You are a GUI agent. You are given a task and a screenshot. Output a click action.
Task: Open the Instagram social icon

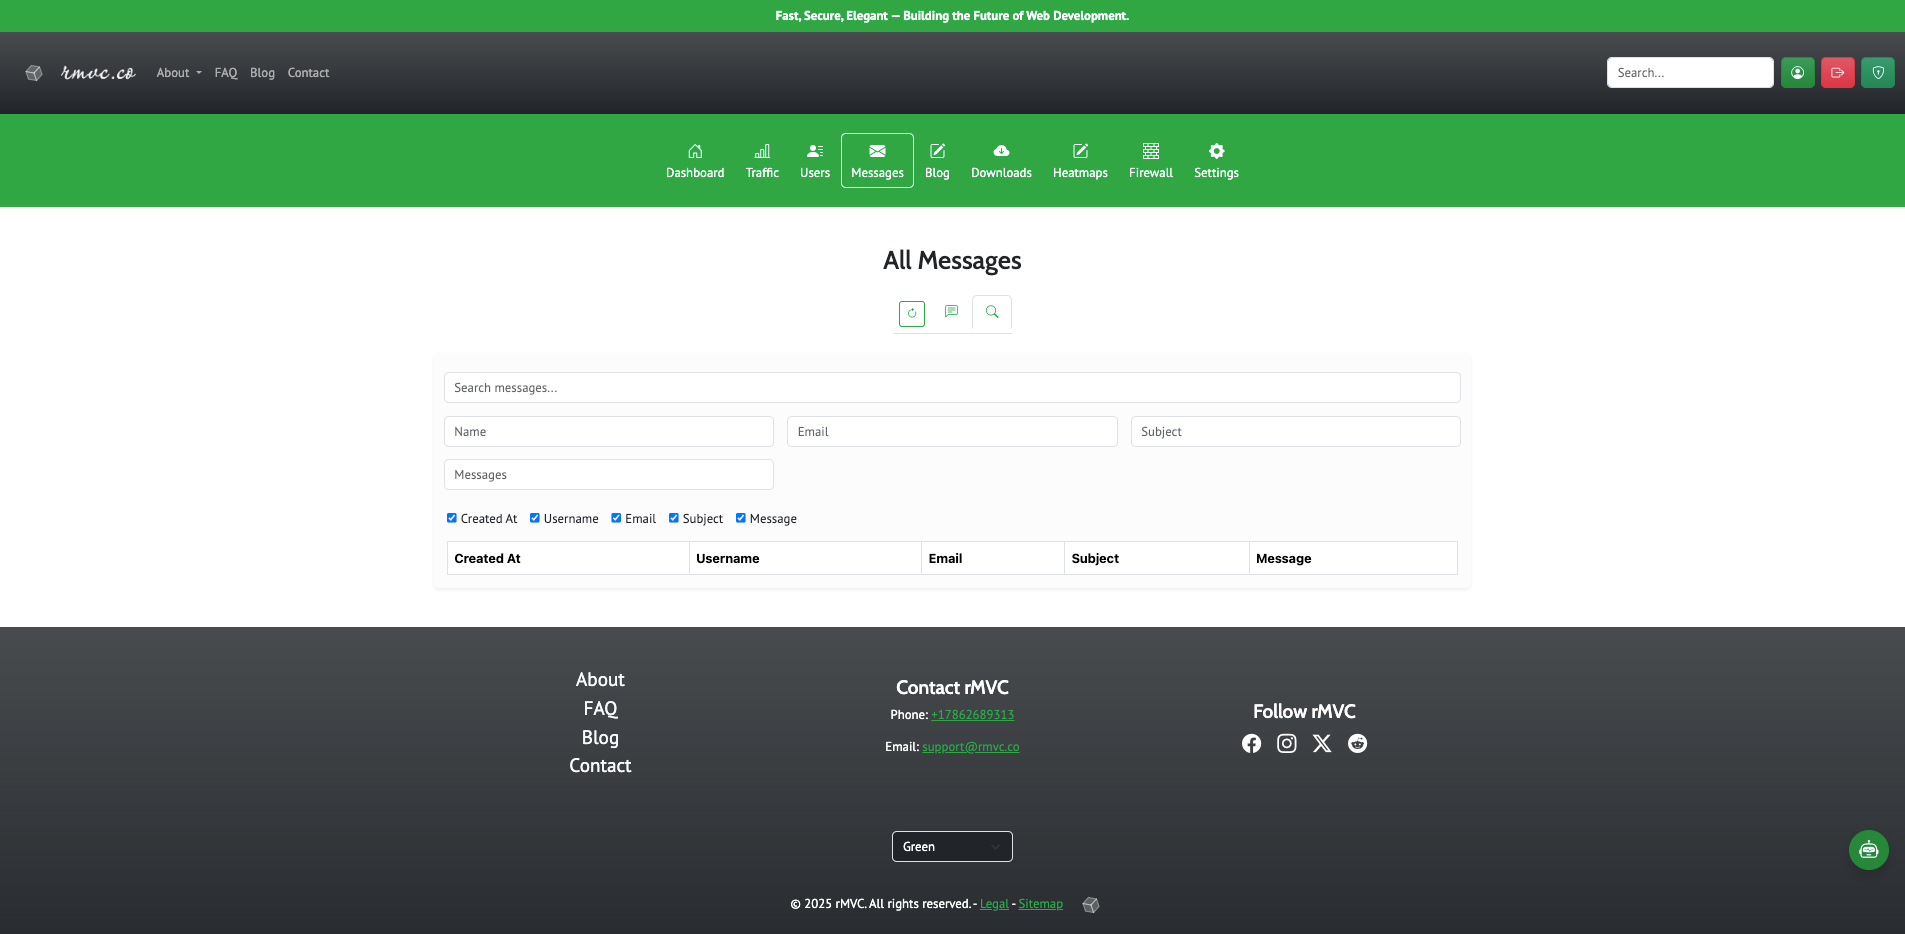pos(1286,743)
